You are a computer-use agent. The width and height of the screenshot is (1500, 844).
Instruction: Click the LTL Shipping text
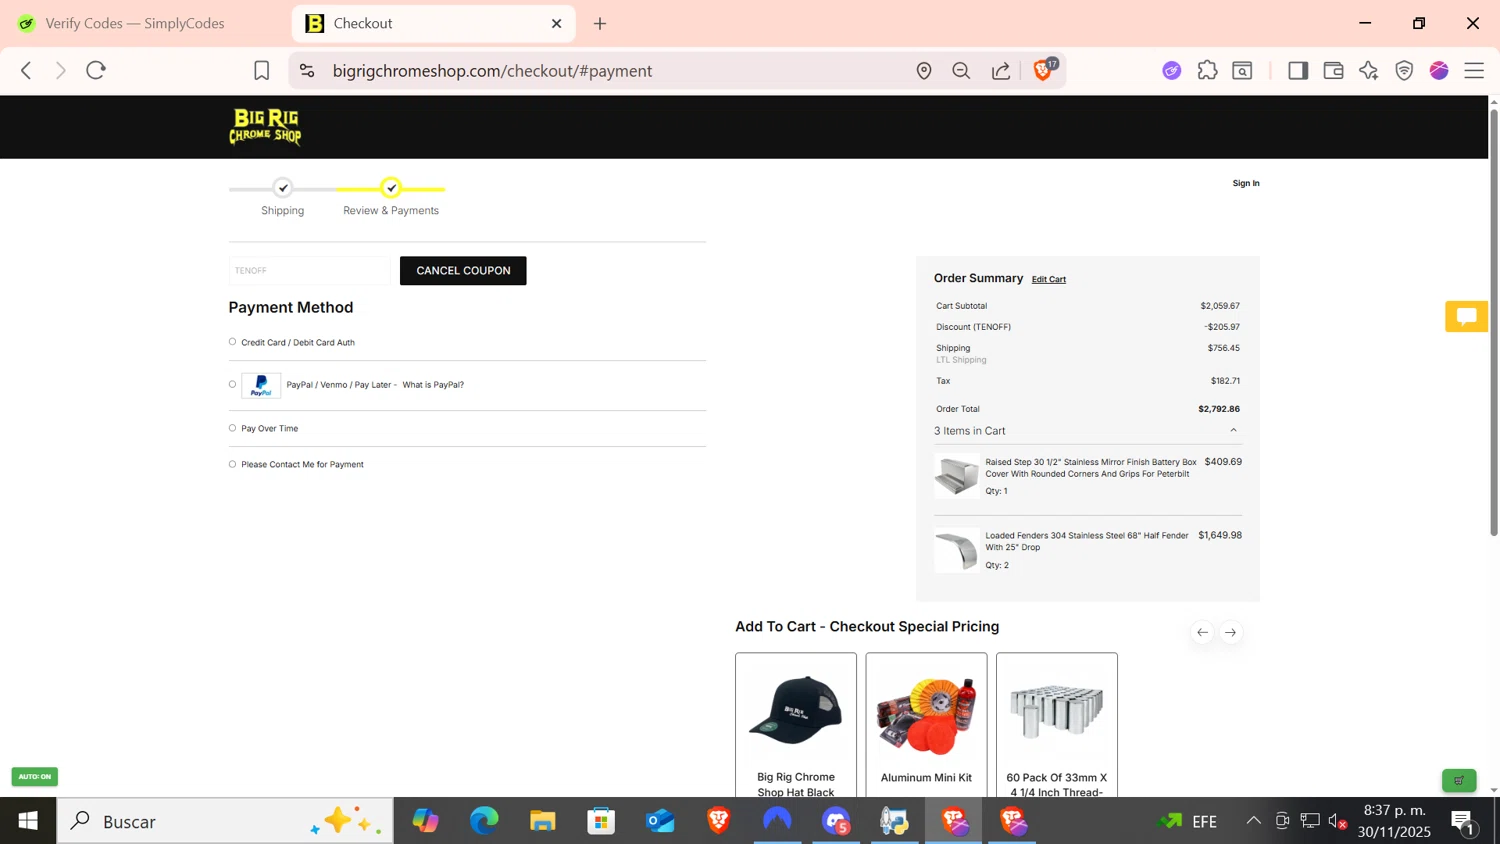961,360
